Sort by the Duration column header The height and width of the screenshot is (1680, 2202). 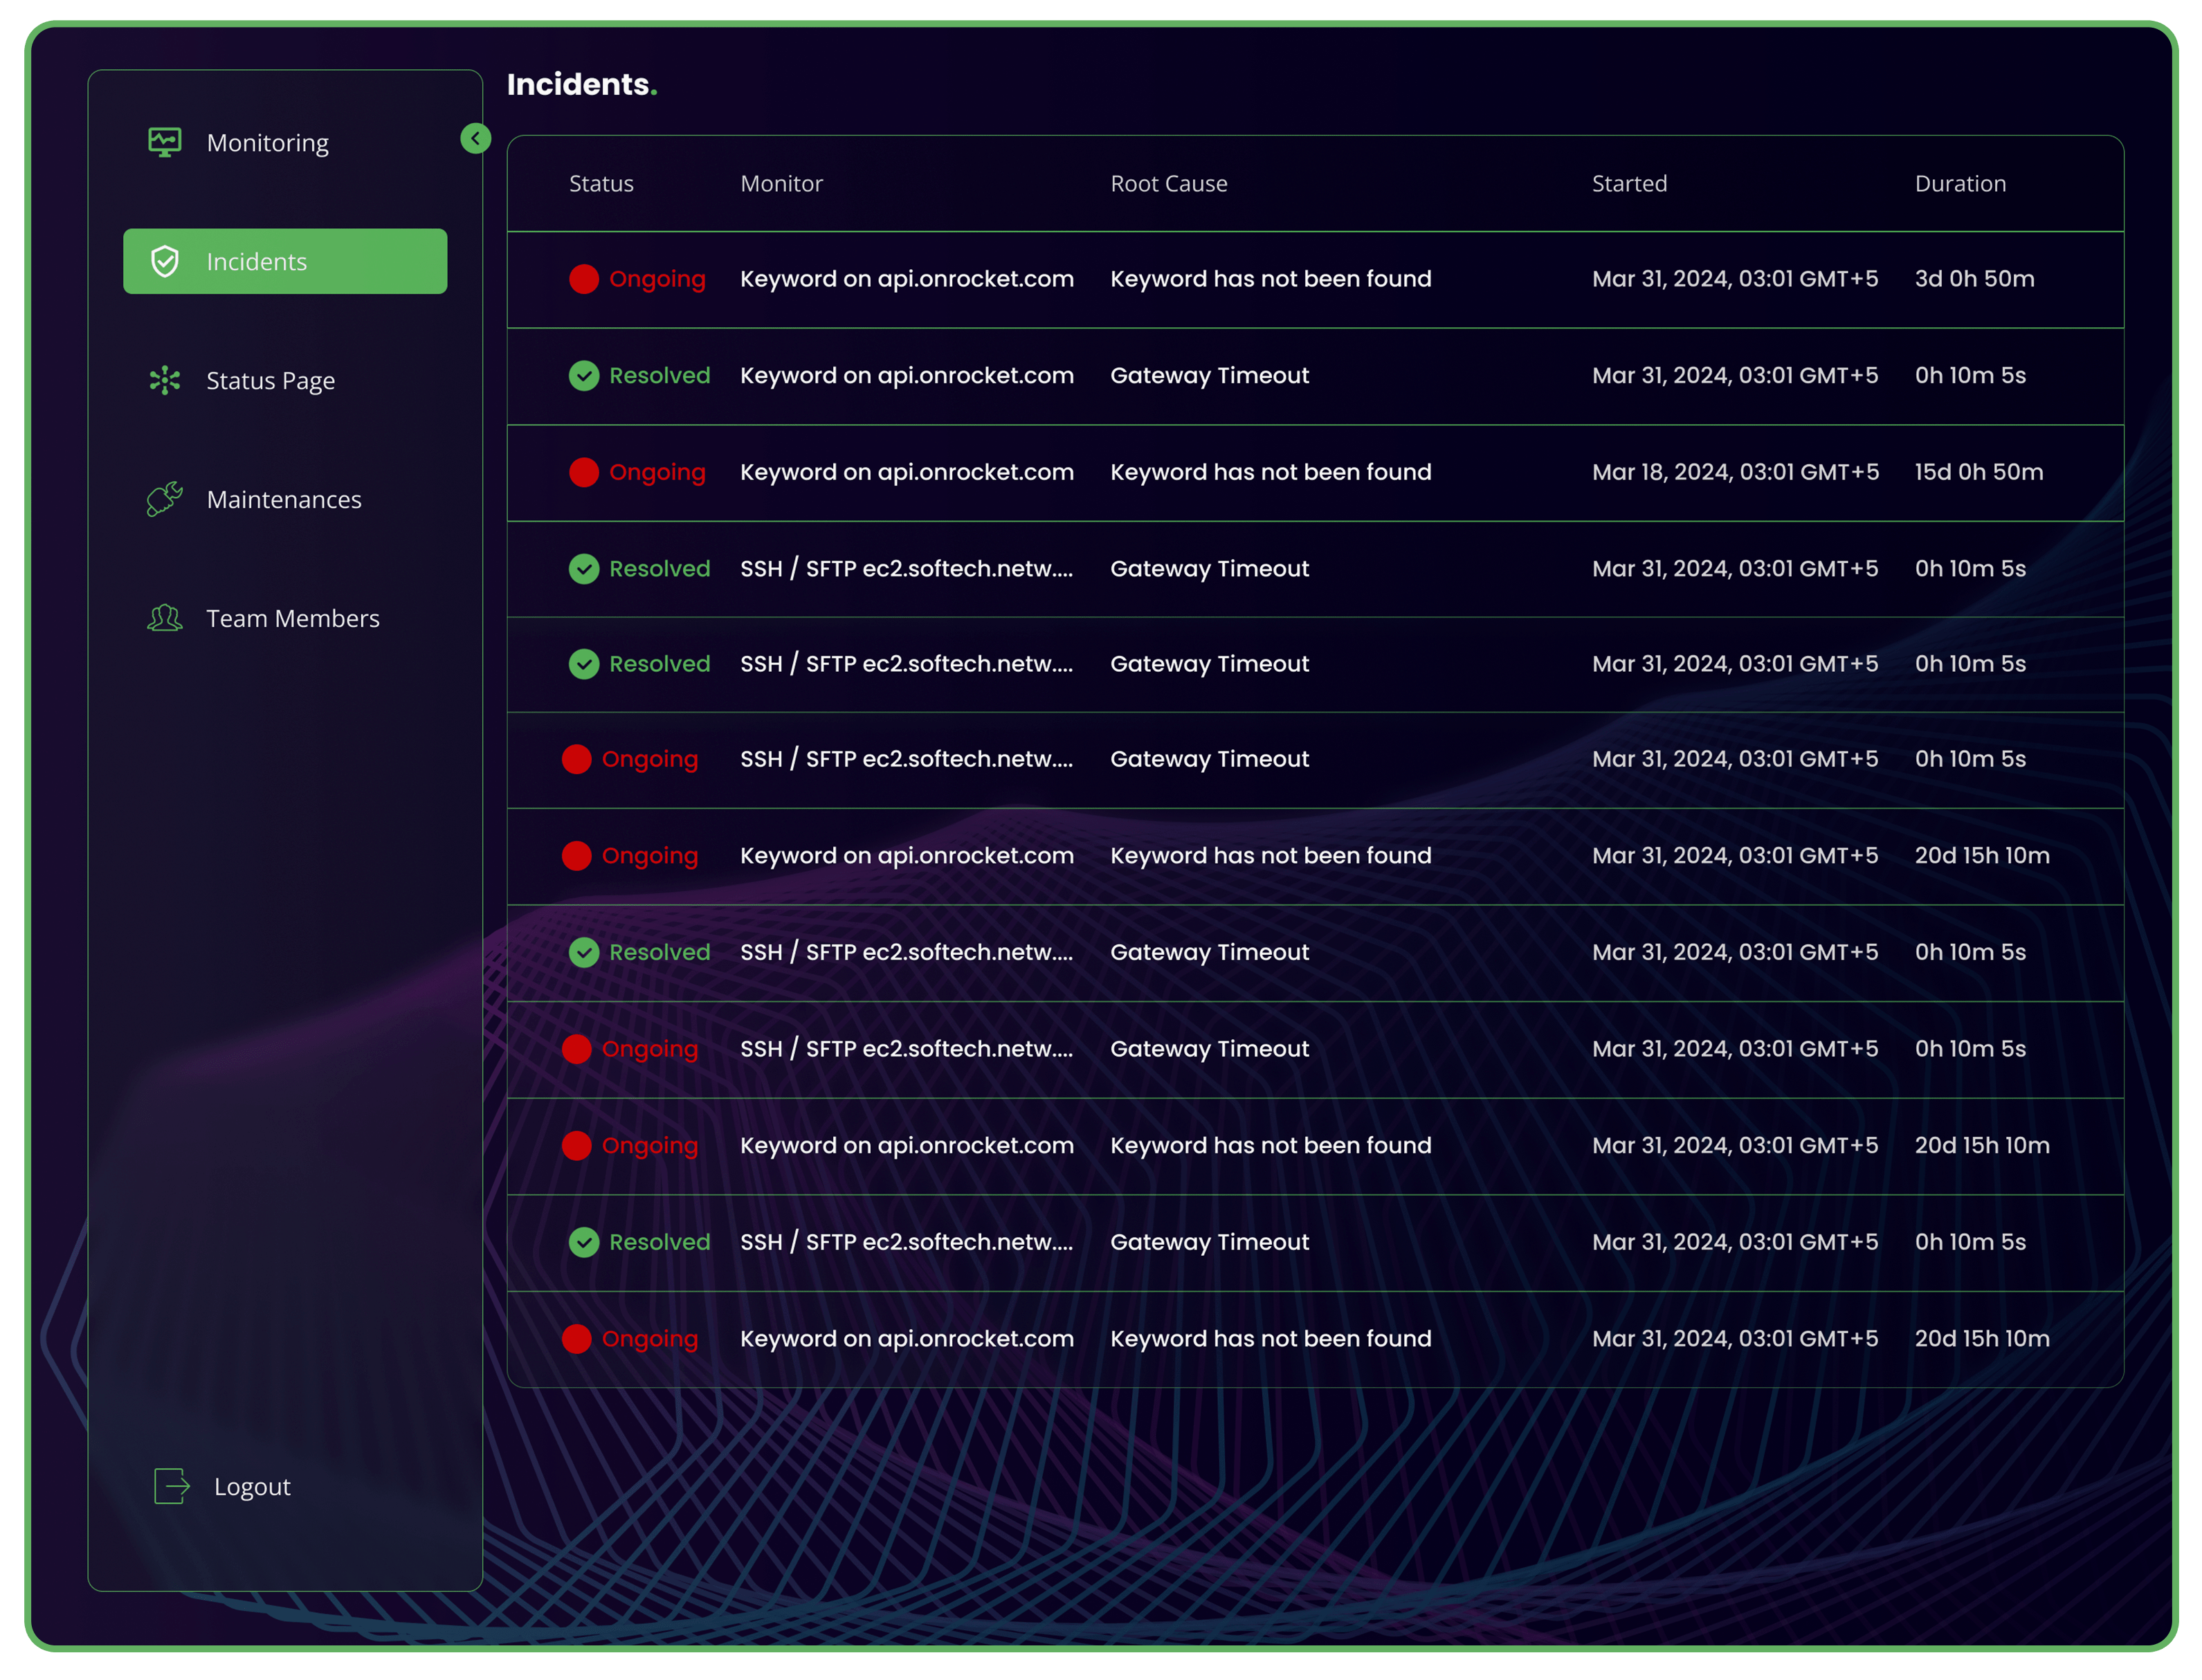coord(1959,184)
